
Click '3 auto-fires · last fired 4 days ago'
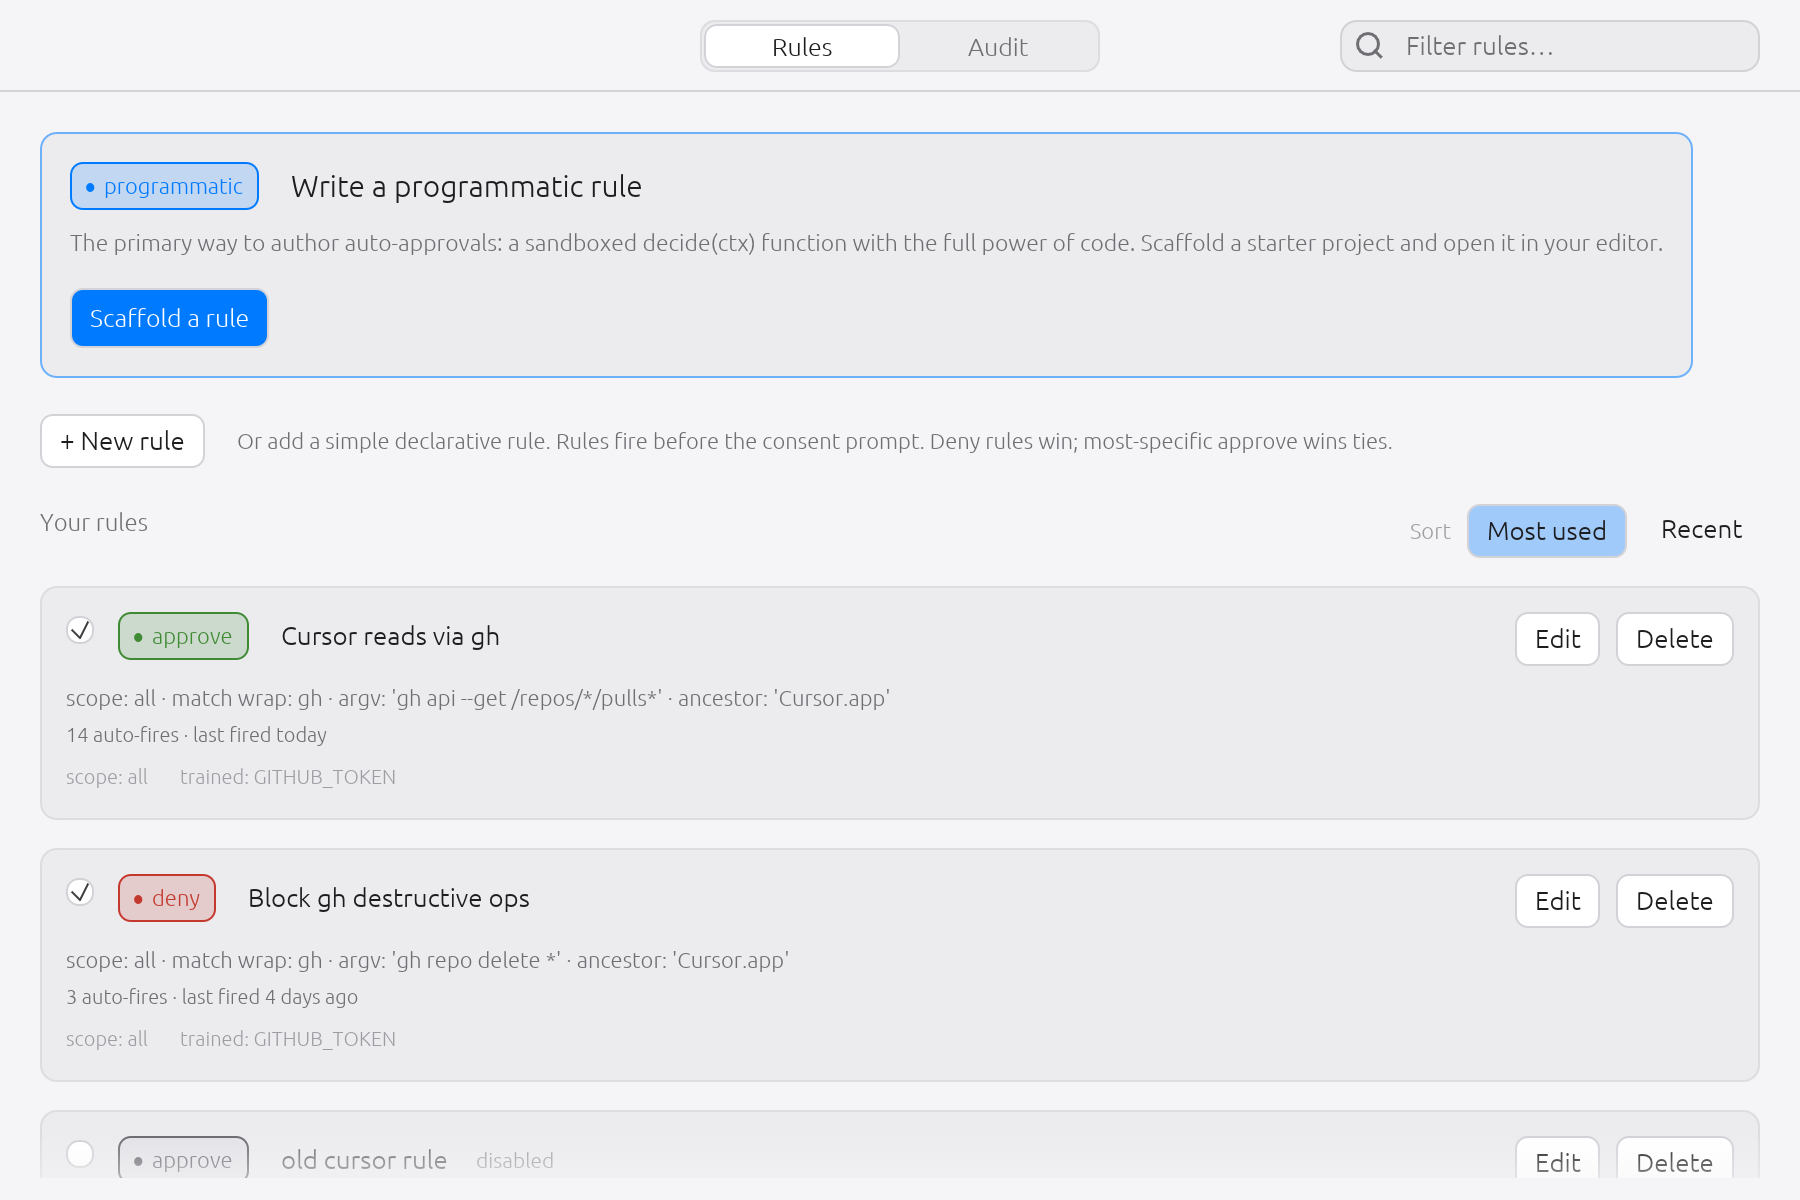coord(212,997)
